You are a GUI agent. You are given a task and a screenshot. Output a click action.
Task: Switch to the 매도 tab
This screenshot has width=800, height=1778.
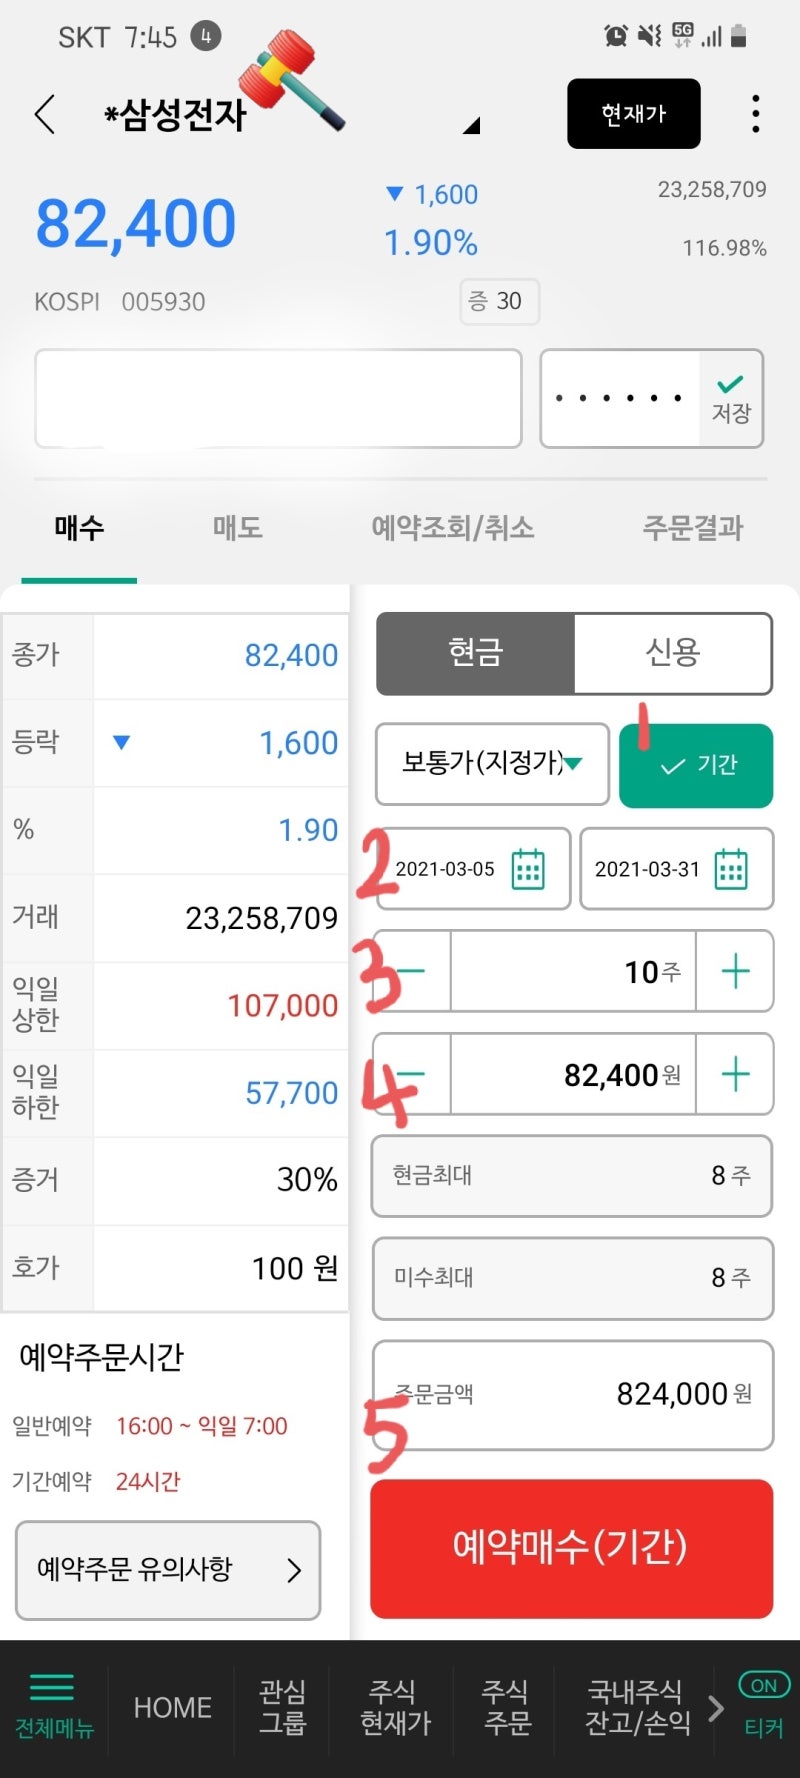(x=237, y=528)
